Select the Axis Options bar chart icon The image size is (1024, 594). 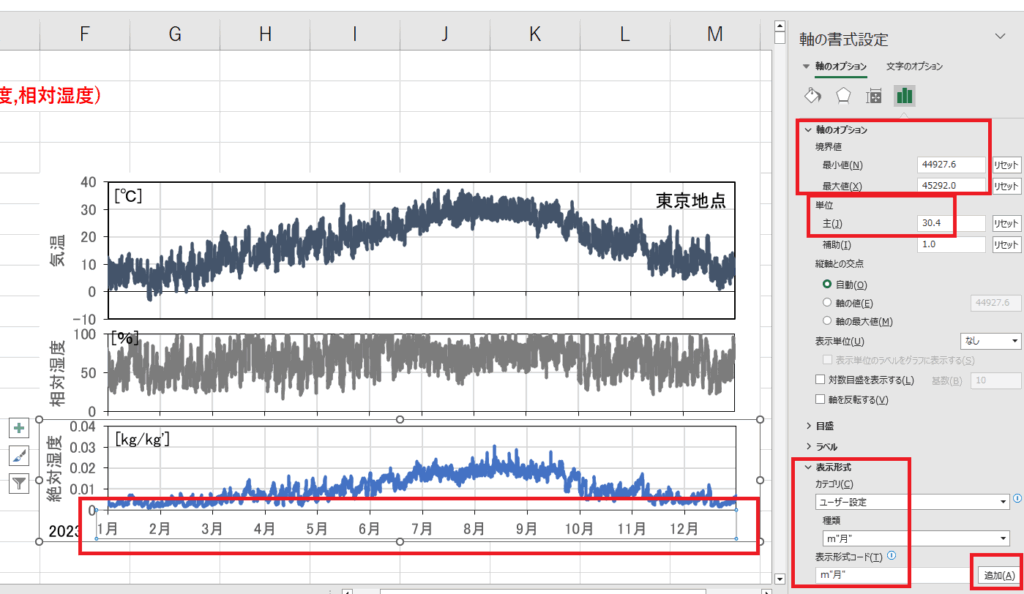[x=904, y=96]
